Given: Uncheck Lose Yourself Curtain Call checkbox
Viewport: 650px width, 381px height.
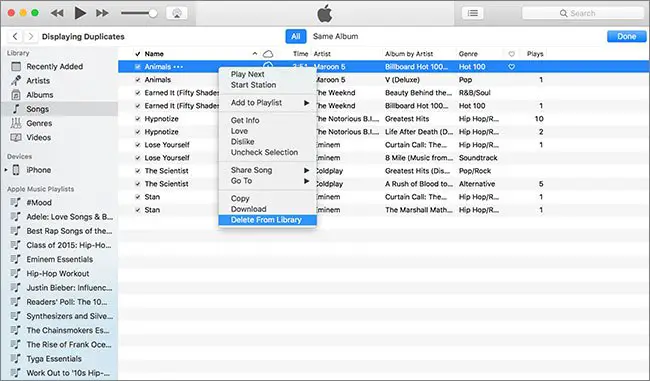Looking at the screenshot, I should click(138, 145).
